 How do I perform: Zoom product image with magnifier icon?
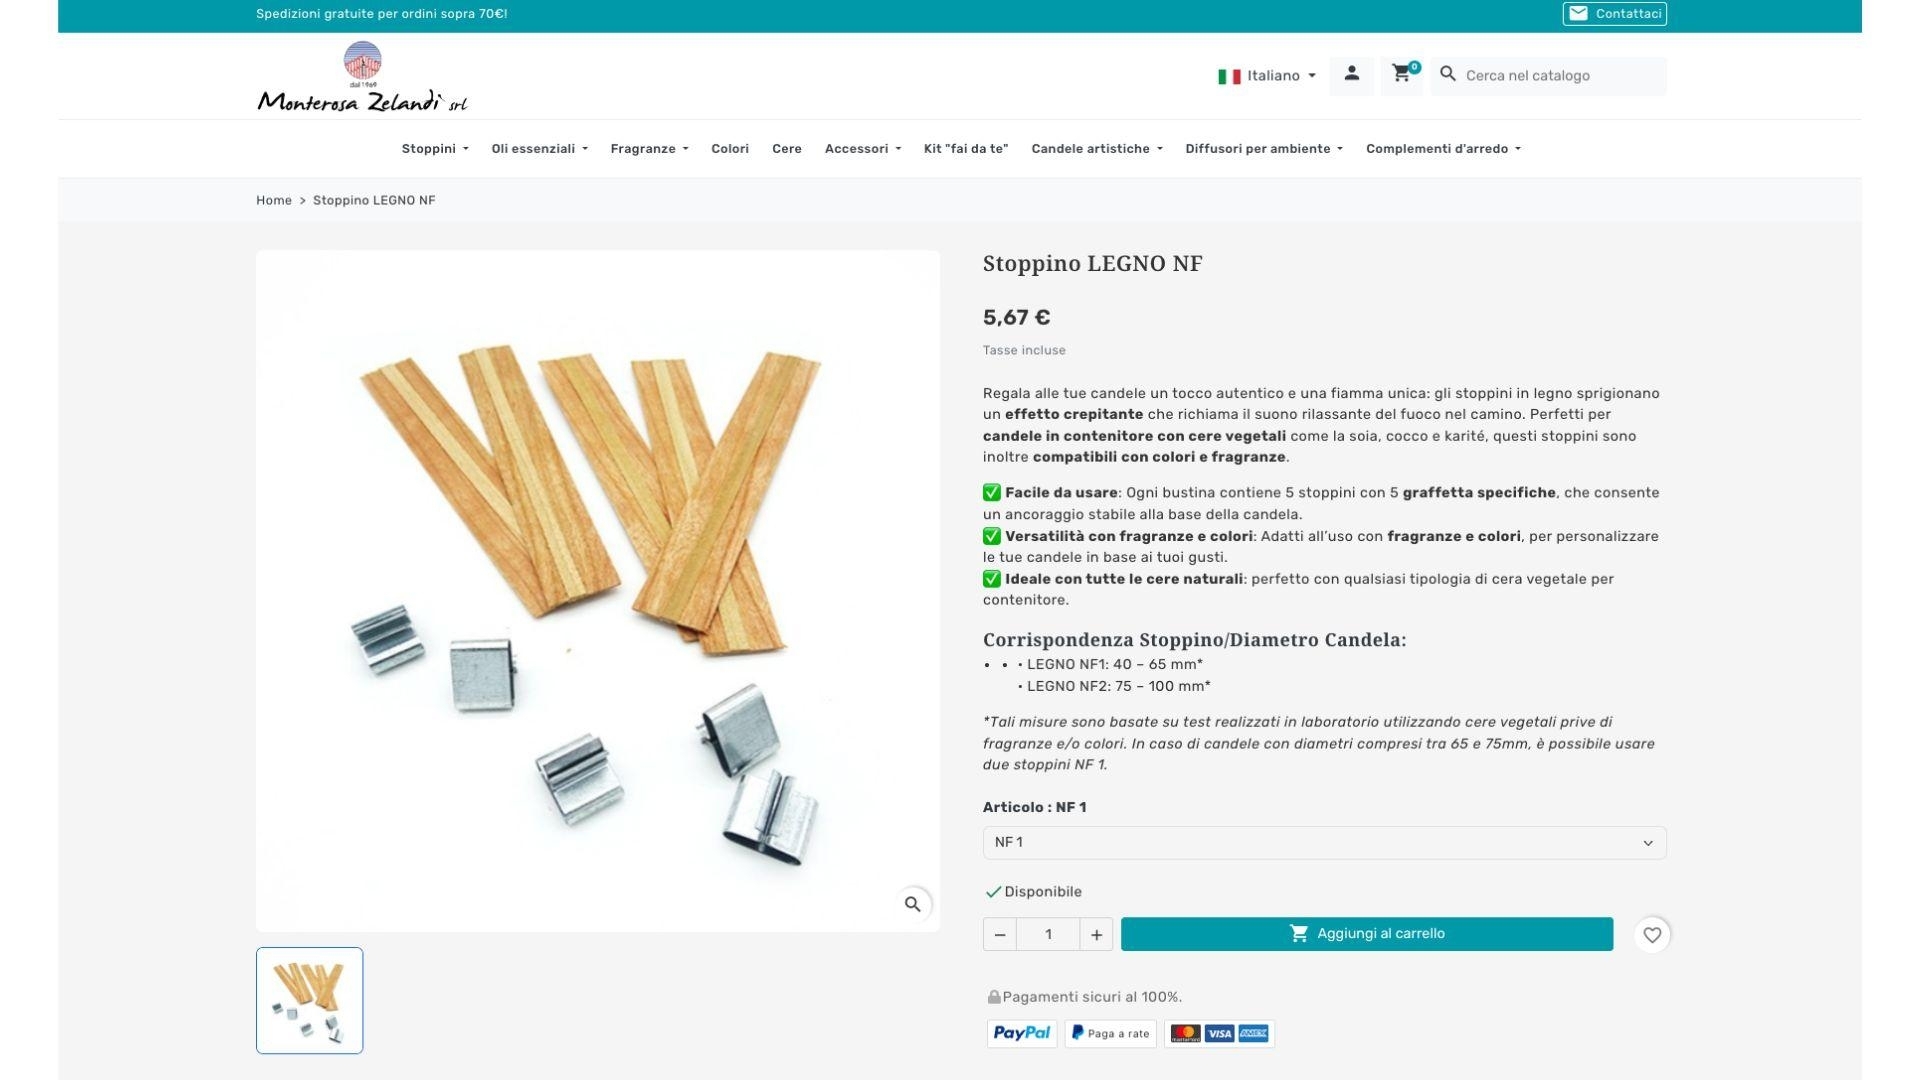pyautogui.click(x=912, y=904)
